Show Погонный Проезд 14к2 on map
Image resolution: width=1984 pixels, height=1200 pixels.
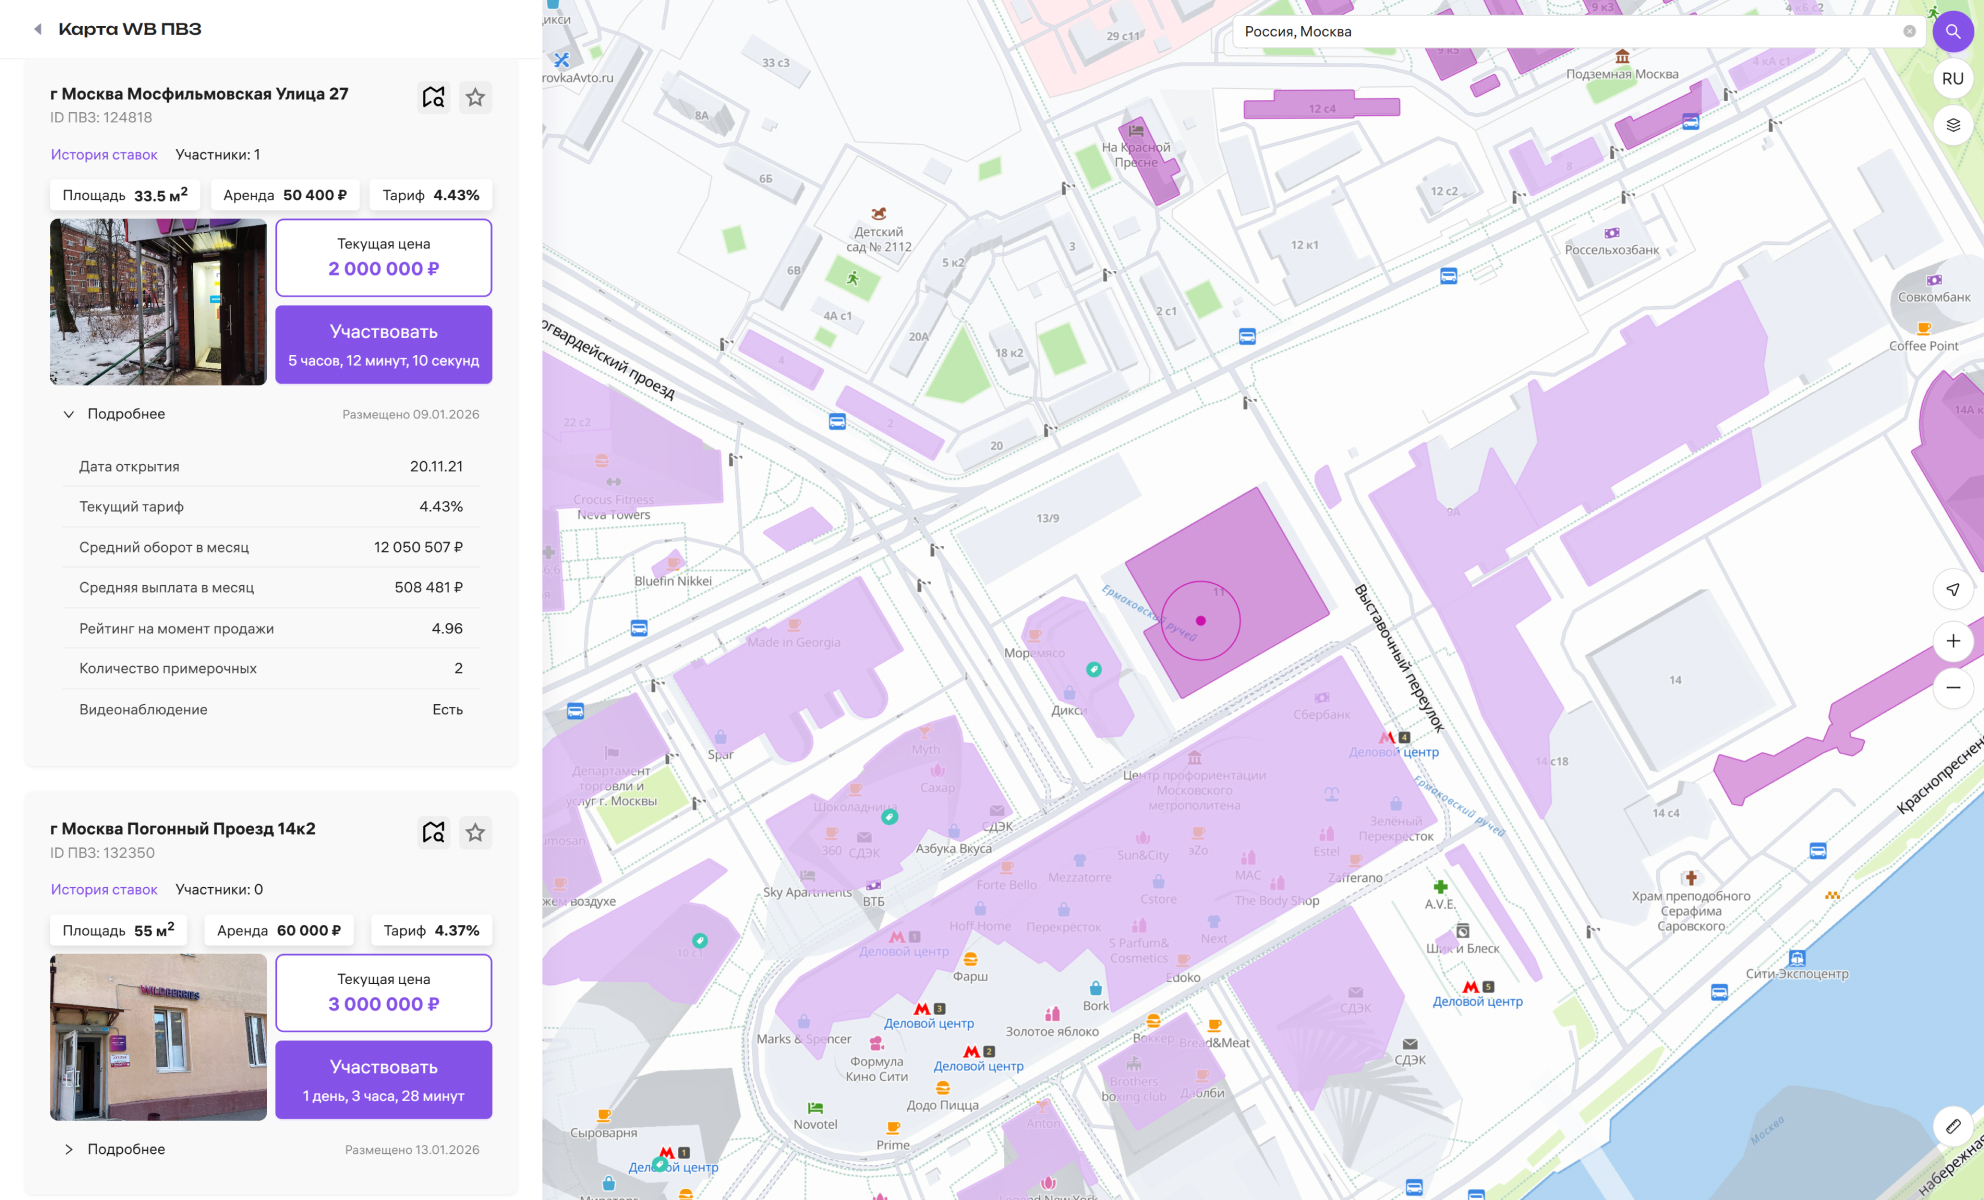(433, 832)
